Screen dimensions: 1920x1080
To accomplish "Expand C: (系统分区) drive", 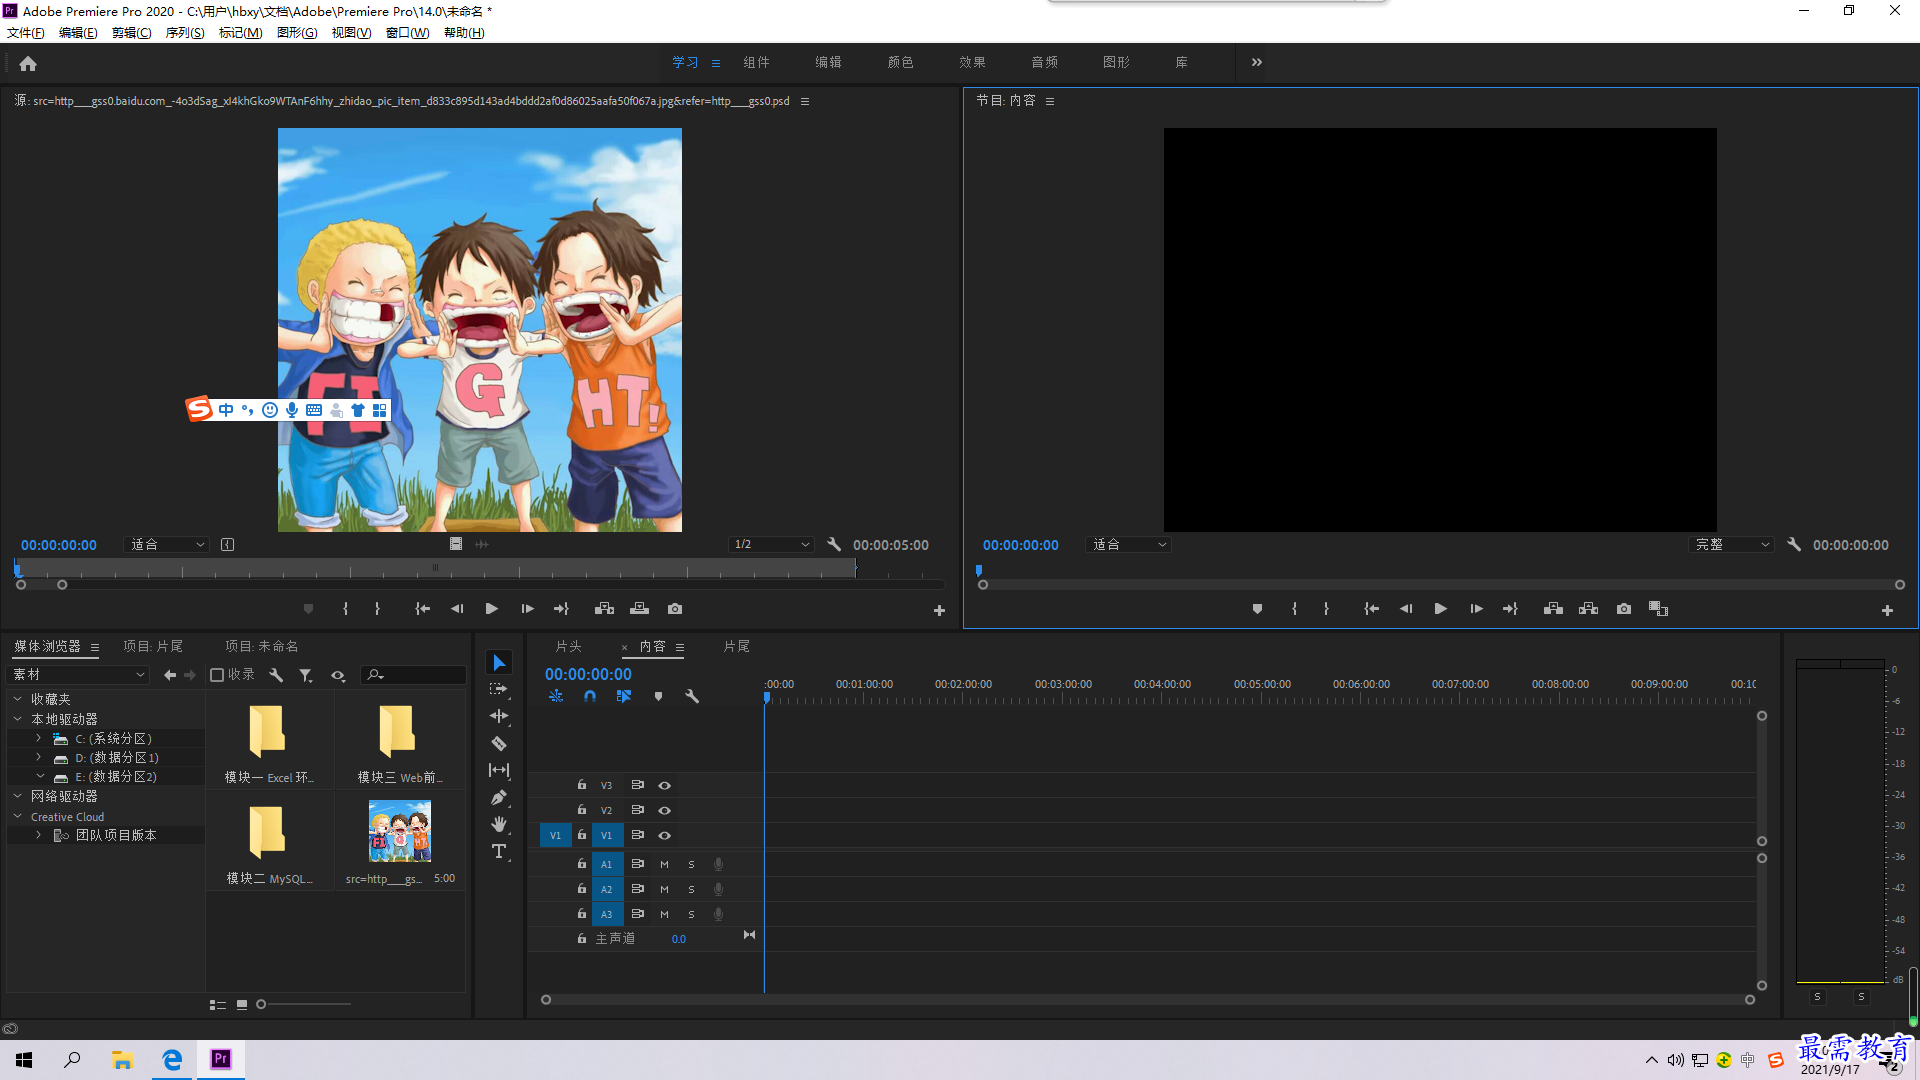I will pyautogui.click(x=38, y=738).
